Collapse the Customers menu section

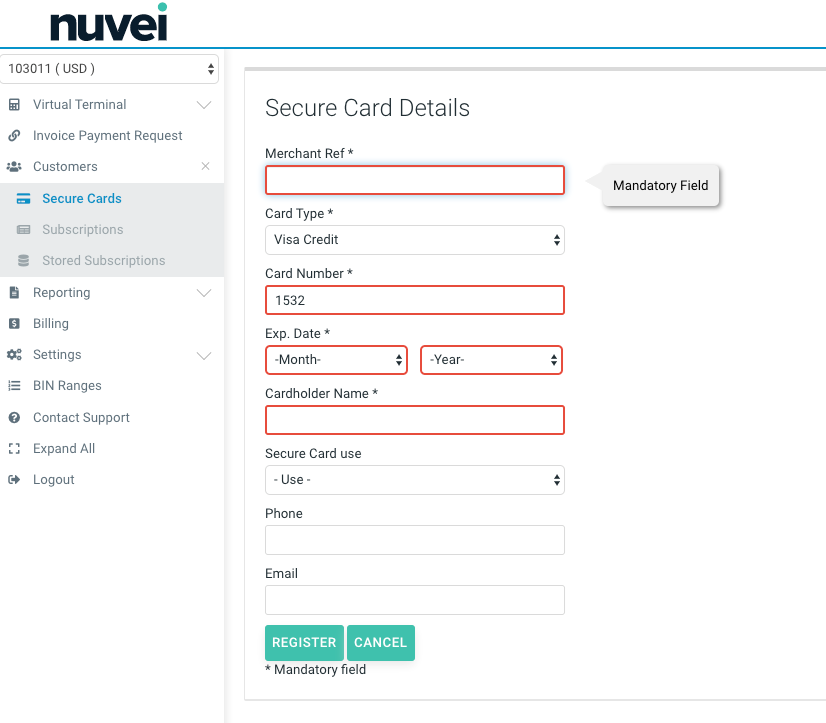[205, 167]
